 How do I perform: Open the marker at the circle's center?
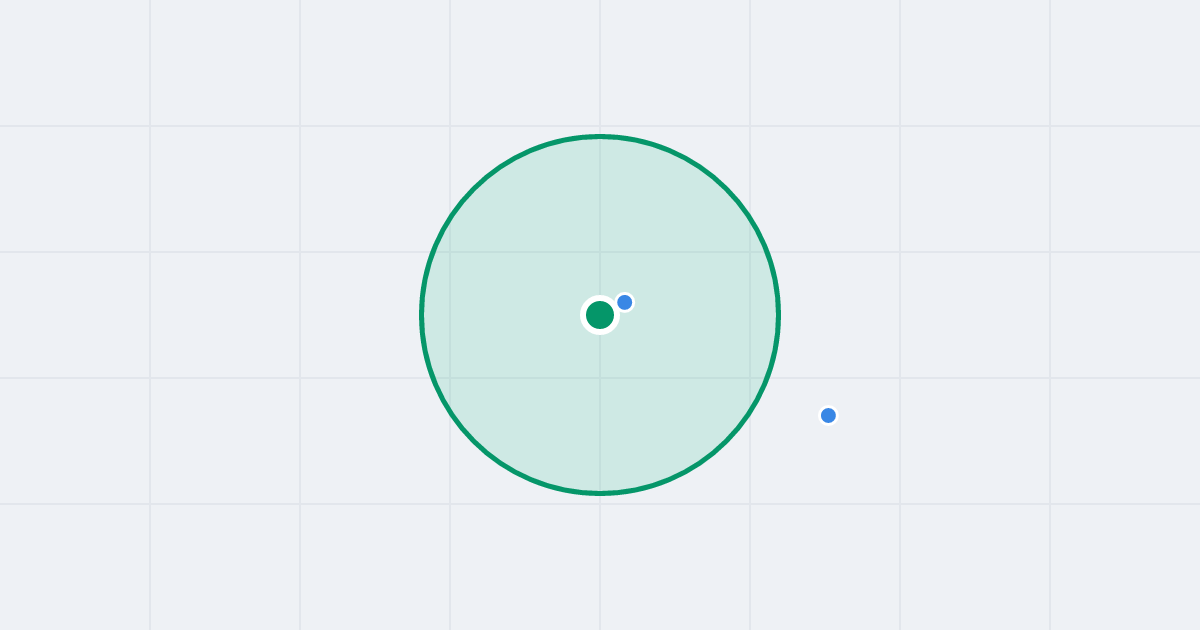[x=600, y=315]
